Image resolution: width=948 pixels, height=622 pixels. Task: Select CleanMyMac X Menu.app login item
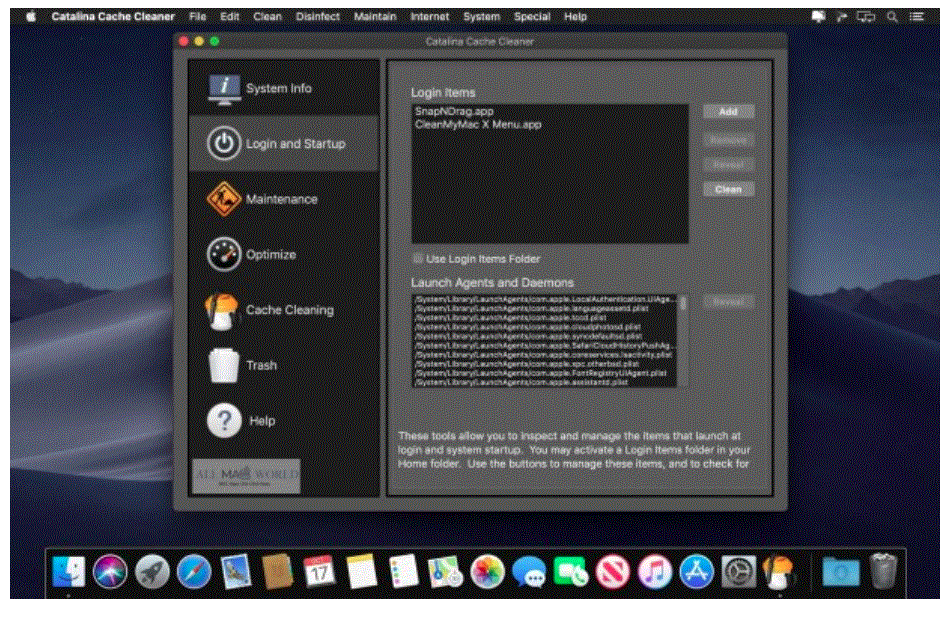coord(550,125)
